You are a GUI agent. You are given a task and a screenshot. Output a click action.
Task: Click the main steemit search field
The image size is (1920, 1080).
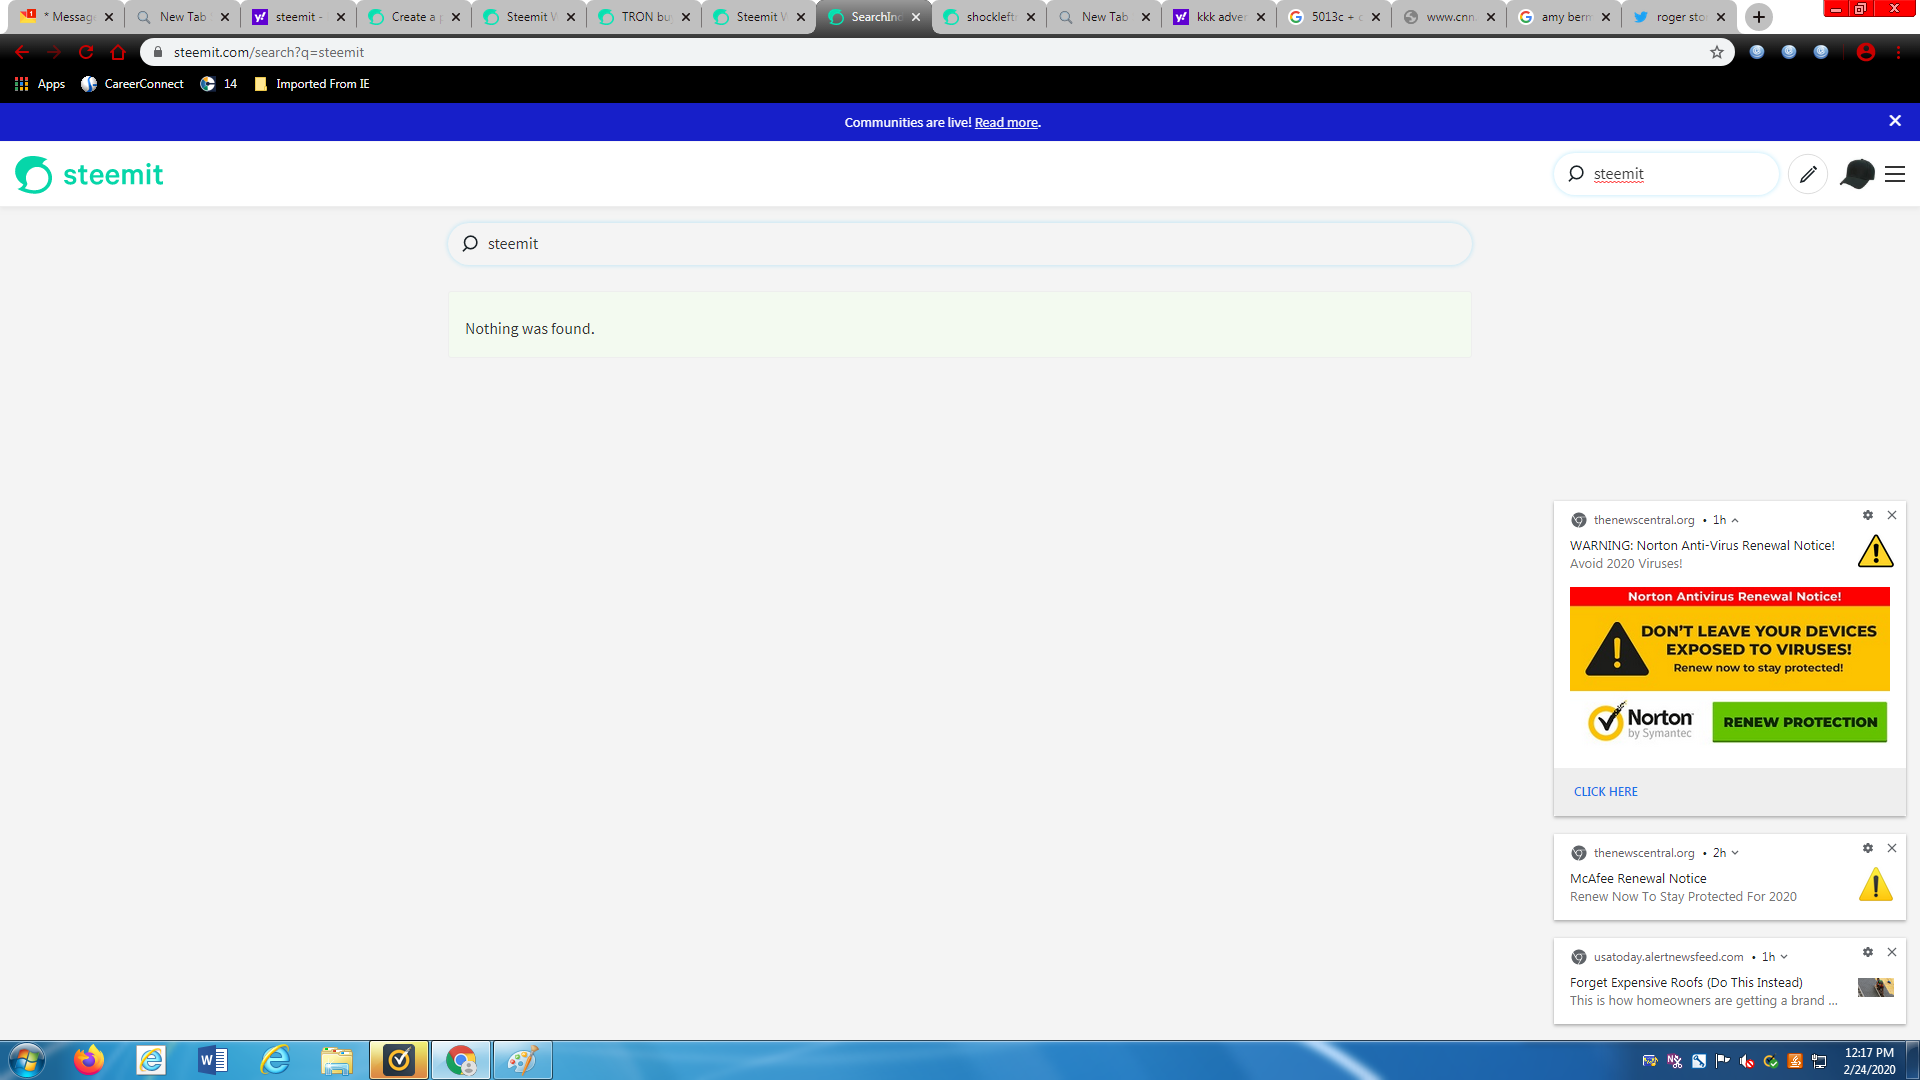960,244
